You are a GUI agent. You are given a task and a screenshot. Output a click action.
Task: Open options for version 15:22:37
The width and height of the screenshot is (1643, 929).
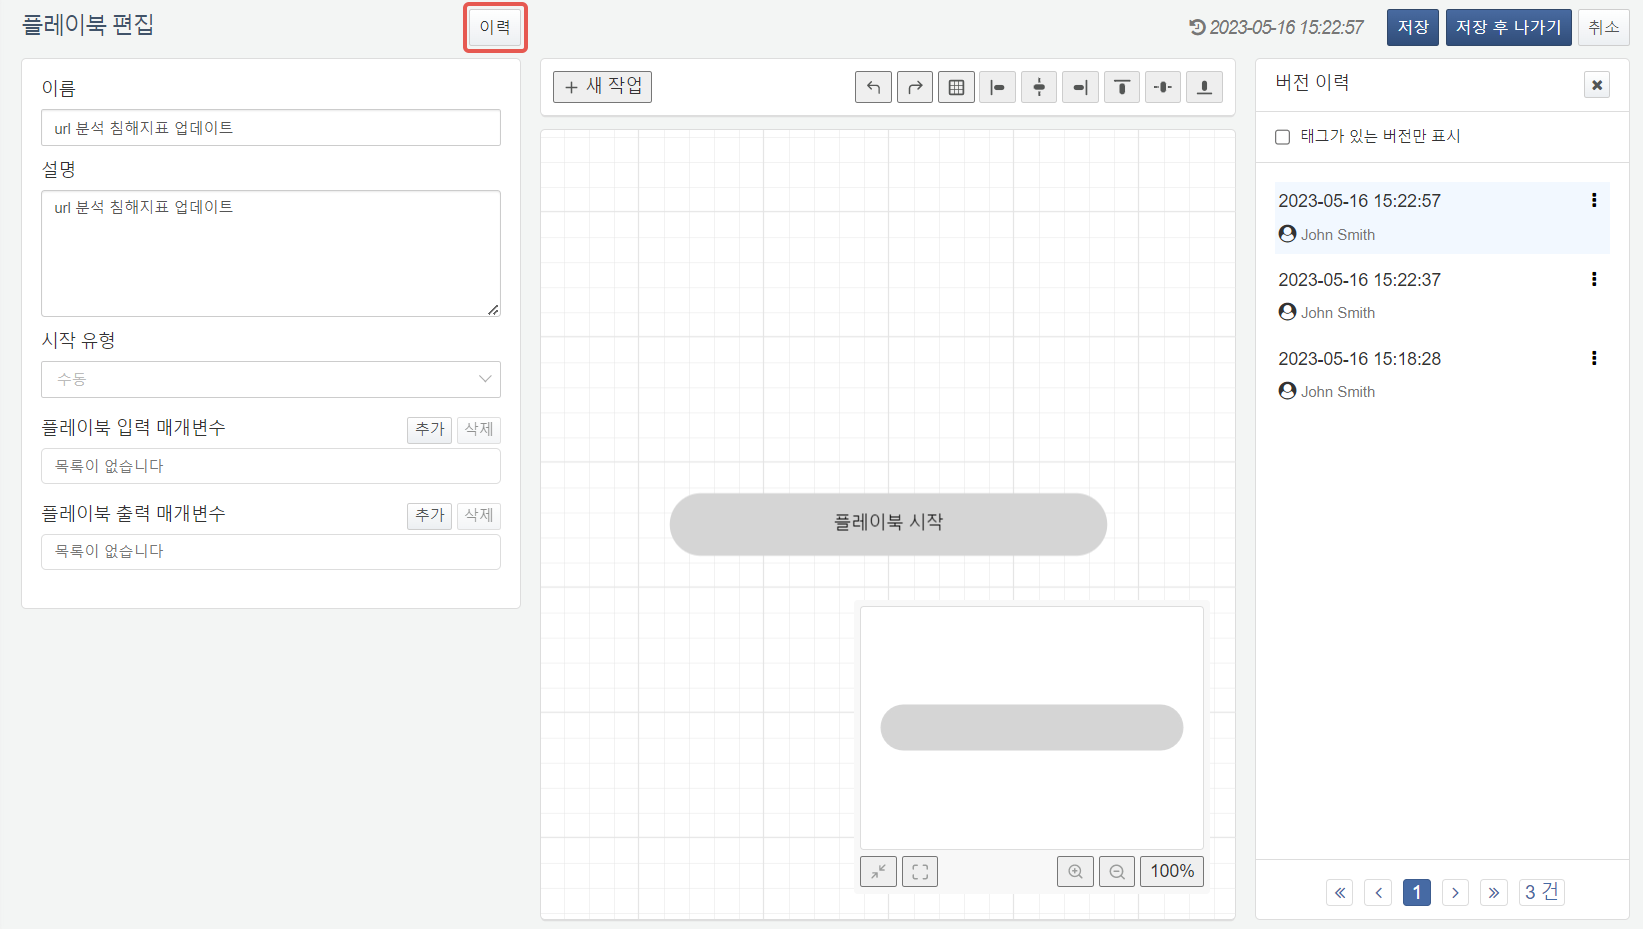(x=1594, y=279)
